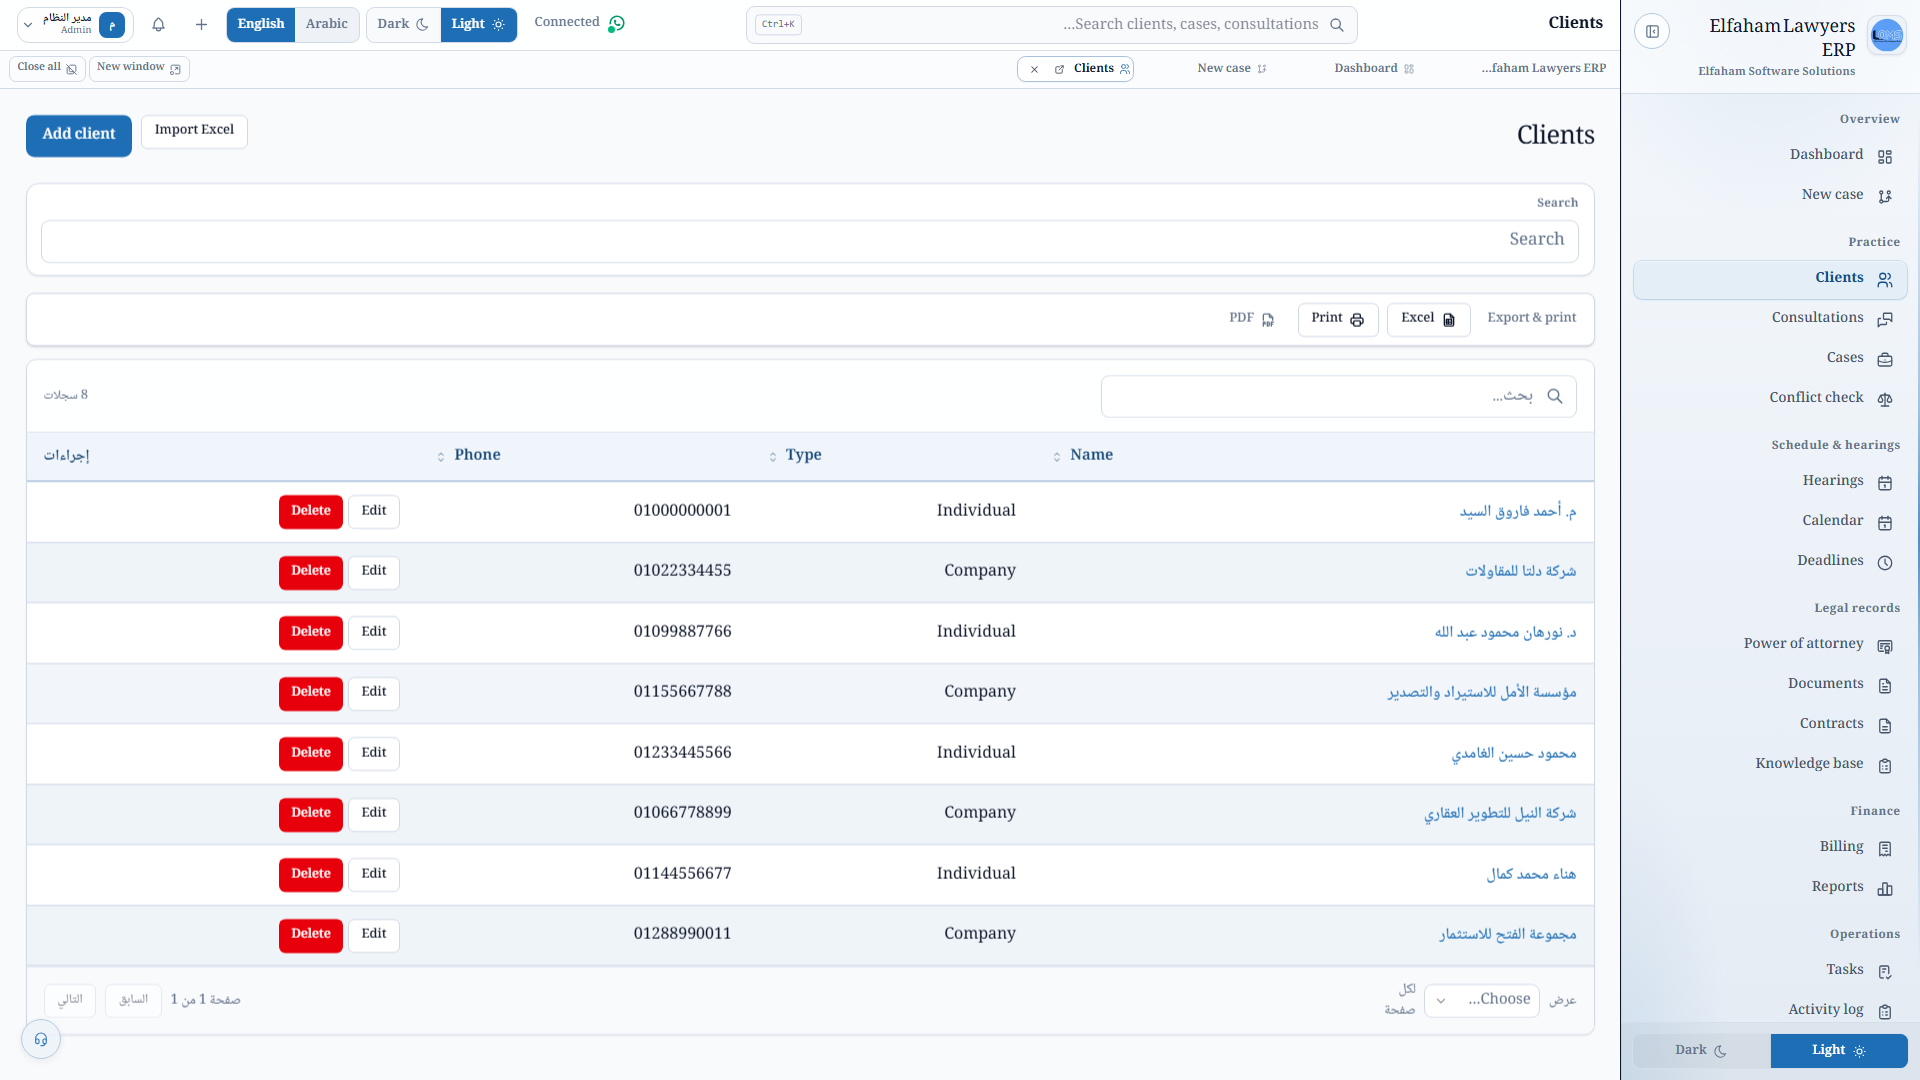Screen dimensions: 1920x1080
Task: Export the client list to Excel
Action: tap(1428, 320)
